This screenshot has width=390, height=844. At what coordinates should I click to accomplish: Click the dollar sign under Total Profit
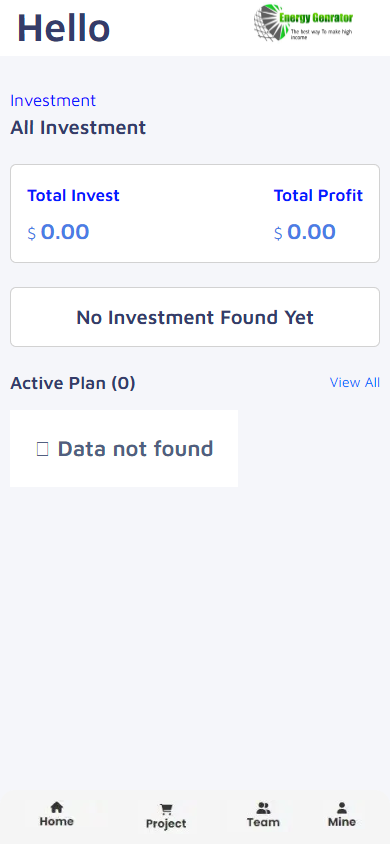[278, 234]
